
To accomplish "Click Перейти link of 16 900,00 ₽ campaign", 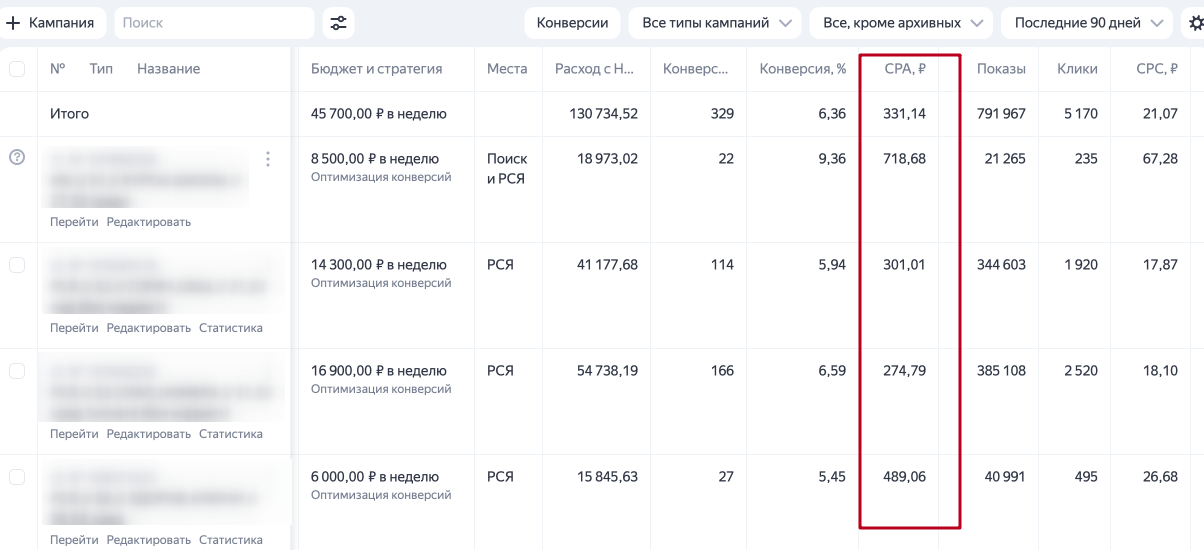I will tap(74, 434).
